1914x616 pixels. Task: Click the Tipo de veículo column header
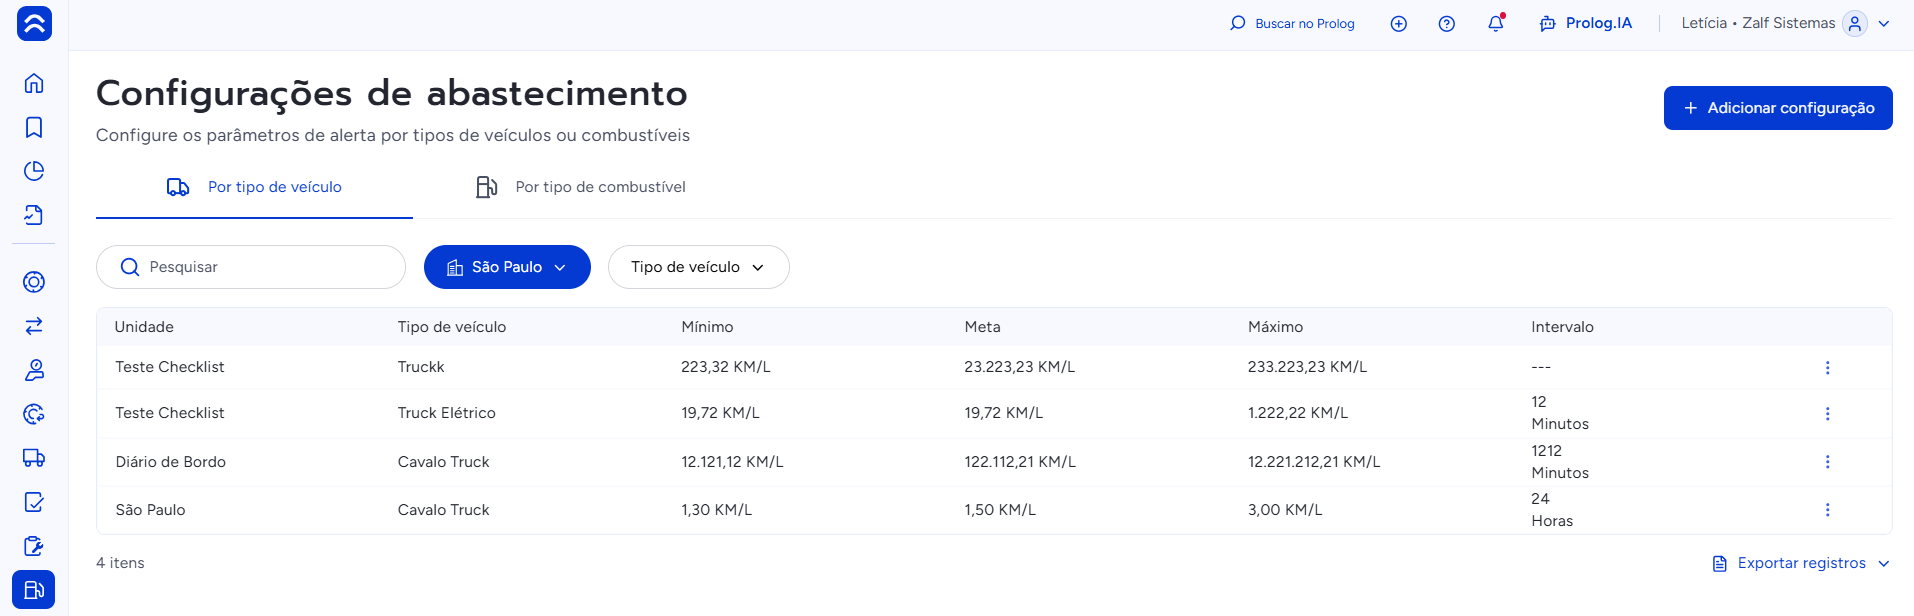[452, 327]
